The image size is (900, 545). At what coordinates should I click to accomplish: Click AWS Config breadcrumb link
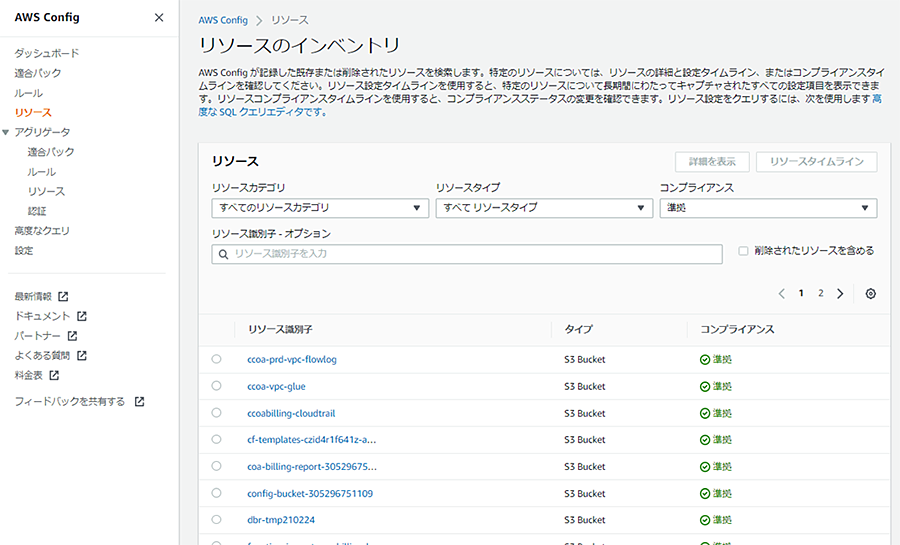[223, 20]
